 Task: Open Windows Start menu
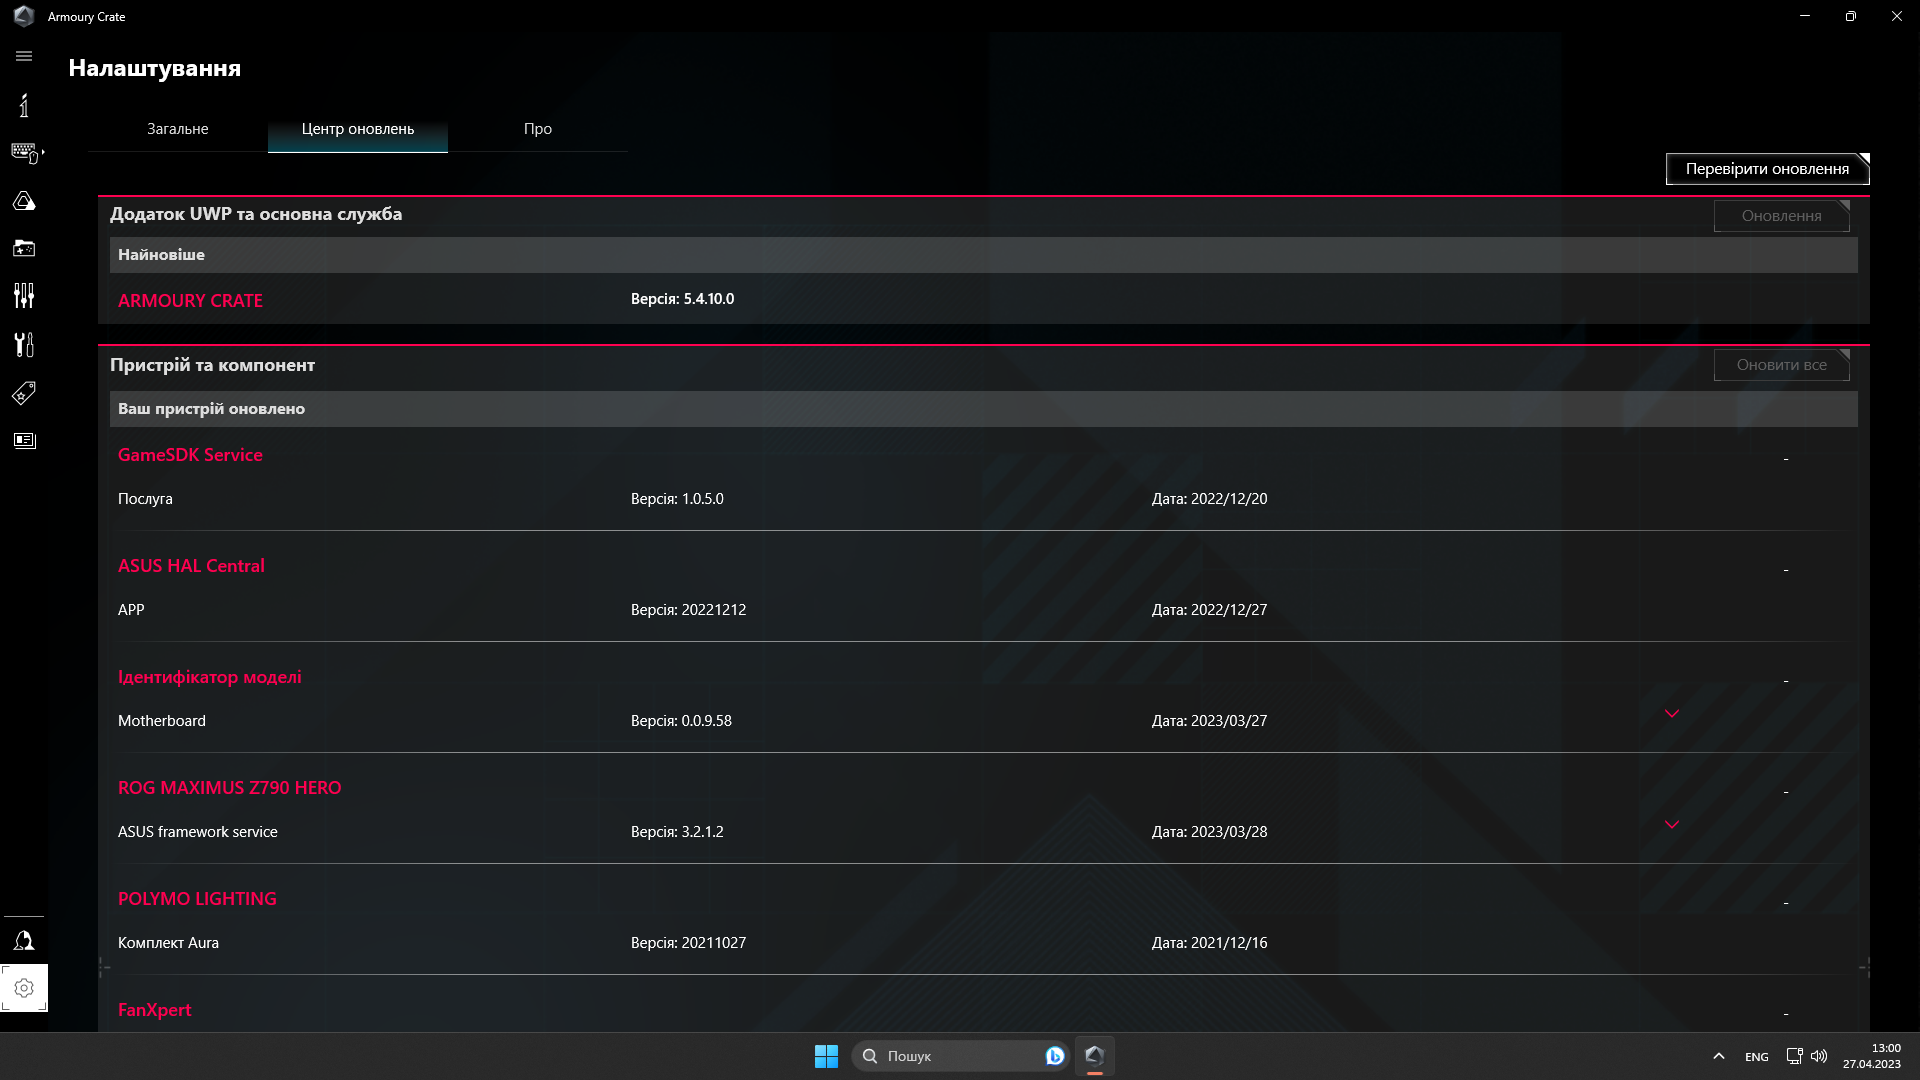click(x=826, y=1056)
